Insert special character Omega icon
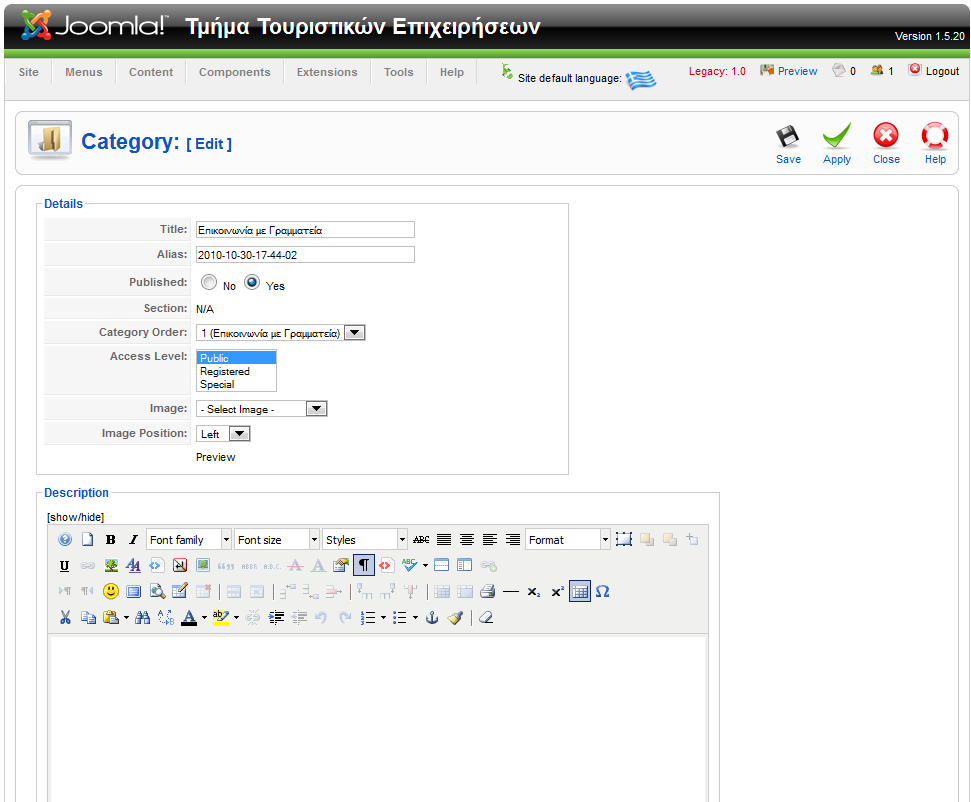971x802 pixels. 603,591
